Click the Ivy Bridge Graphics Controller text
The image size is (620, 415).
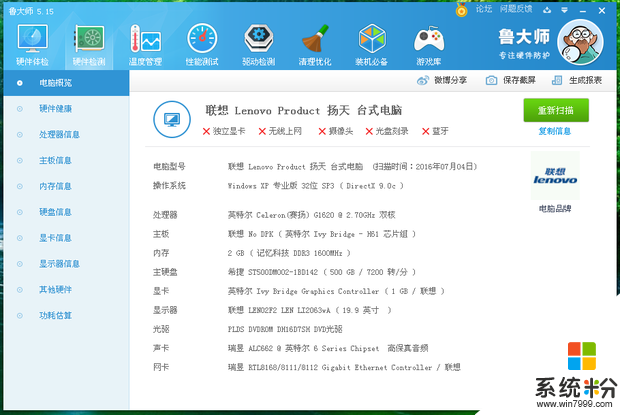point(336,291)
